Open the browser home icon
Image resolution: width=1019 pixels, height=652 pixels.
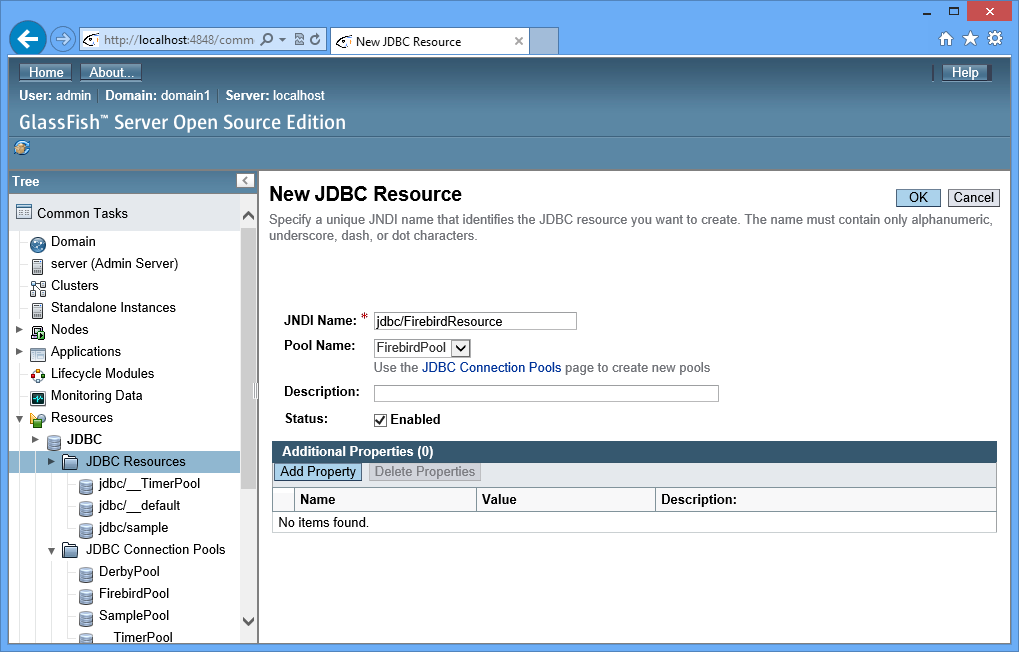coord(946,39)
